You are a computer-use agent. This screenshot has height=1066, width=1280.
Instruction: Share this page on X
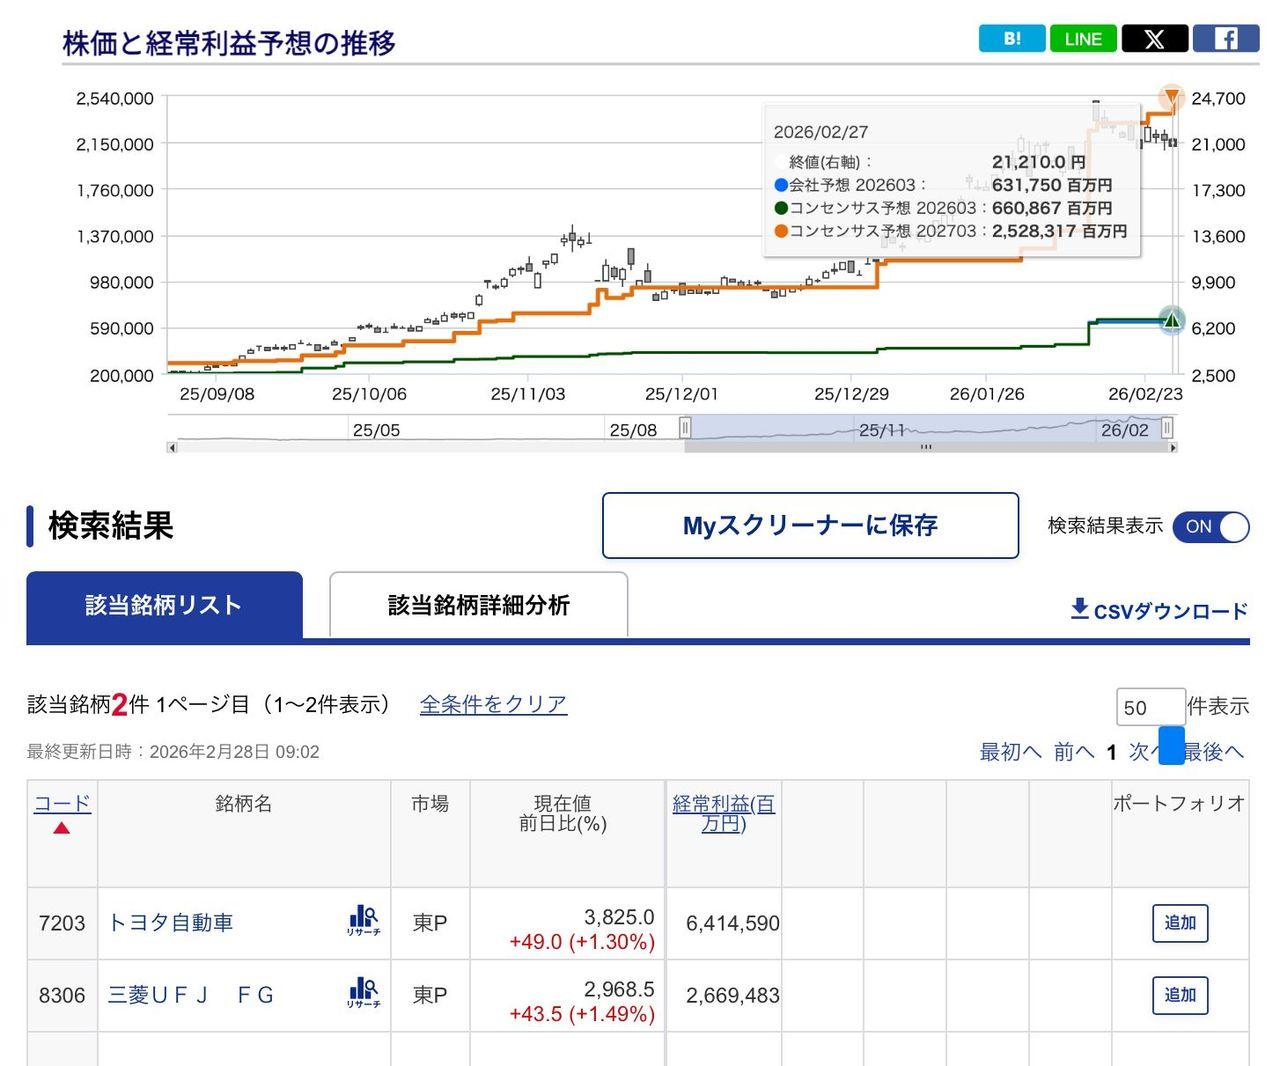(1154, 39)
